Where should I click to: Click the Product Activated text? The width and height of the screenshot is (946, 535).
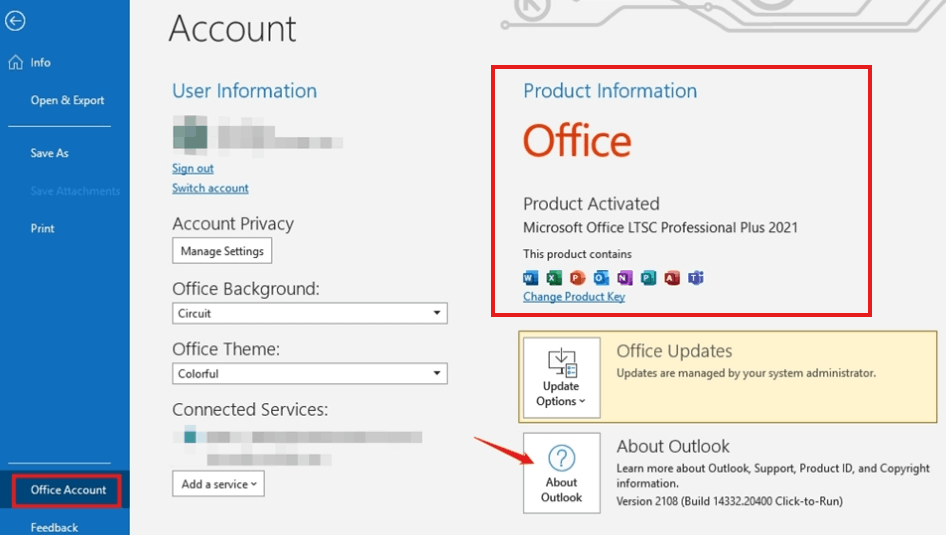591,204
